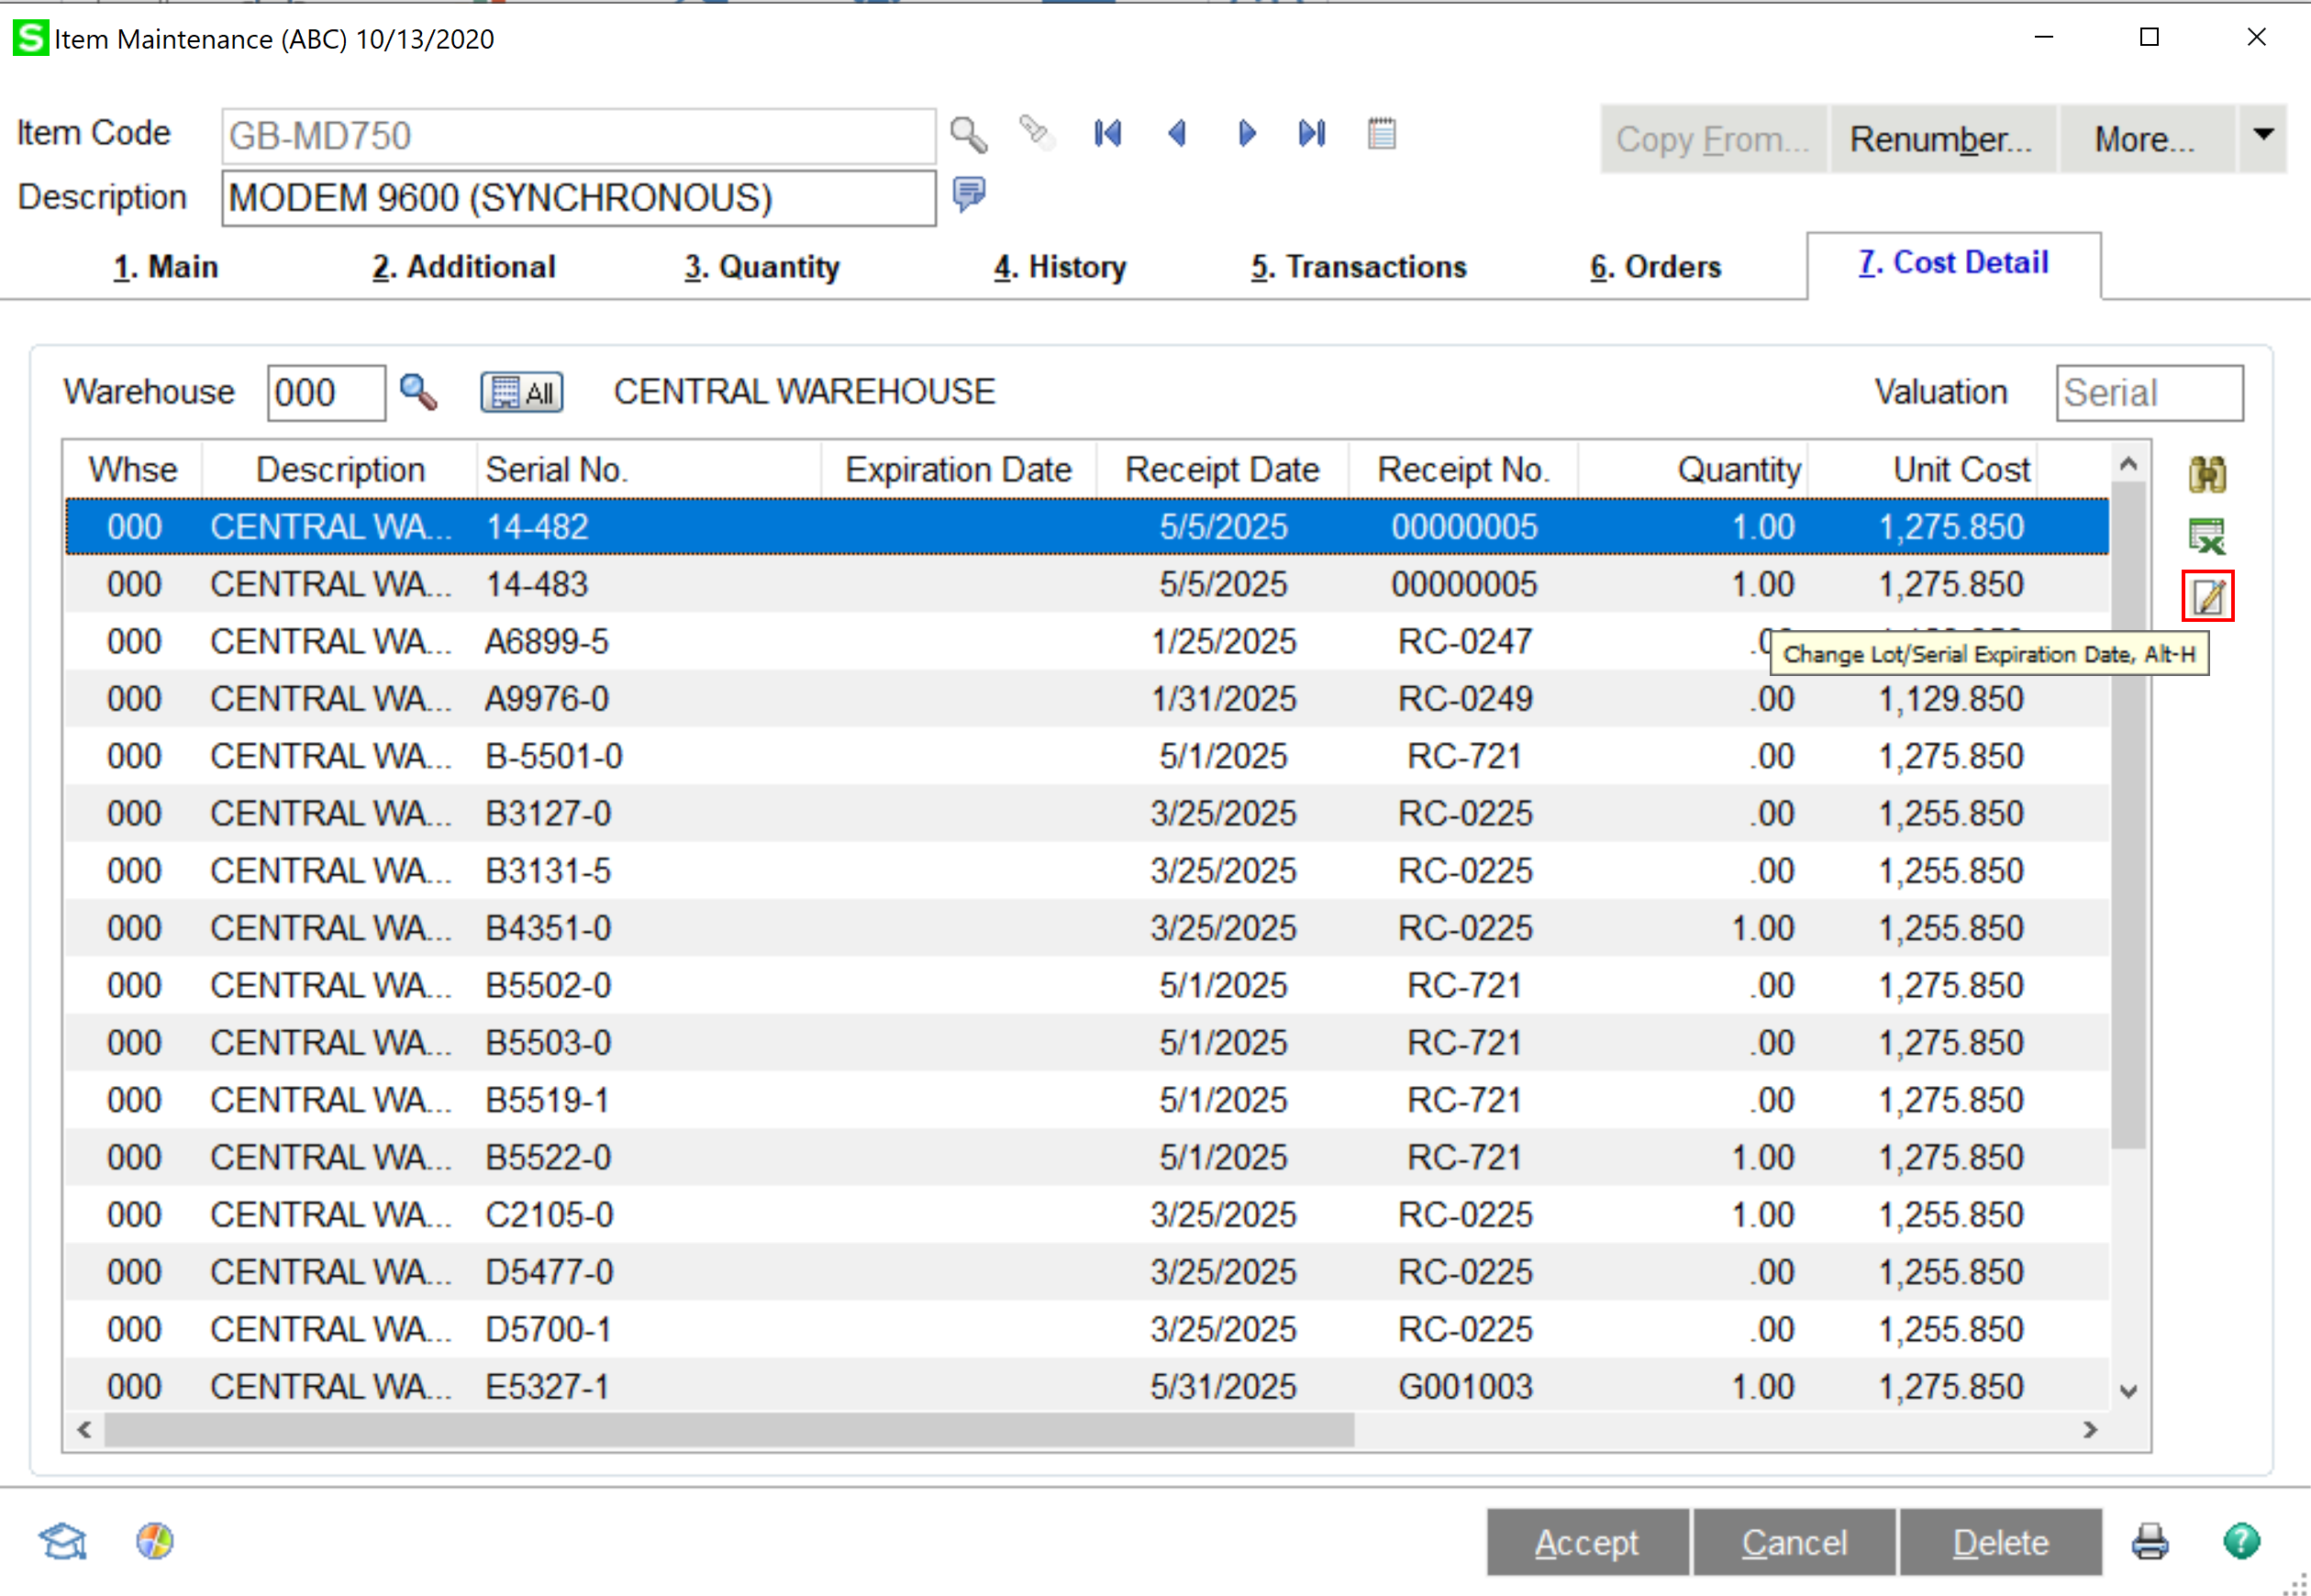Expand the More button dropdown arrow

(x=2263, y=135)
